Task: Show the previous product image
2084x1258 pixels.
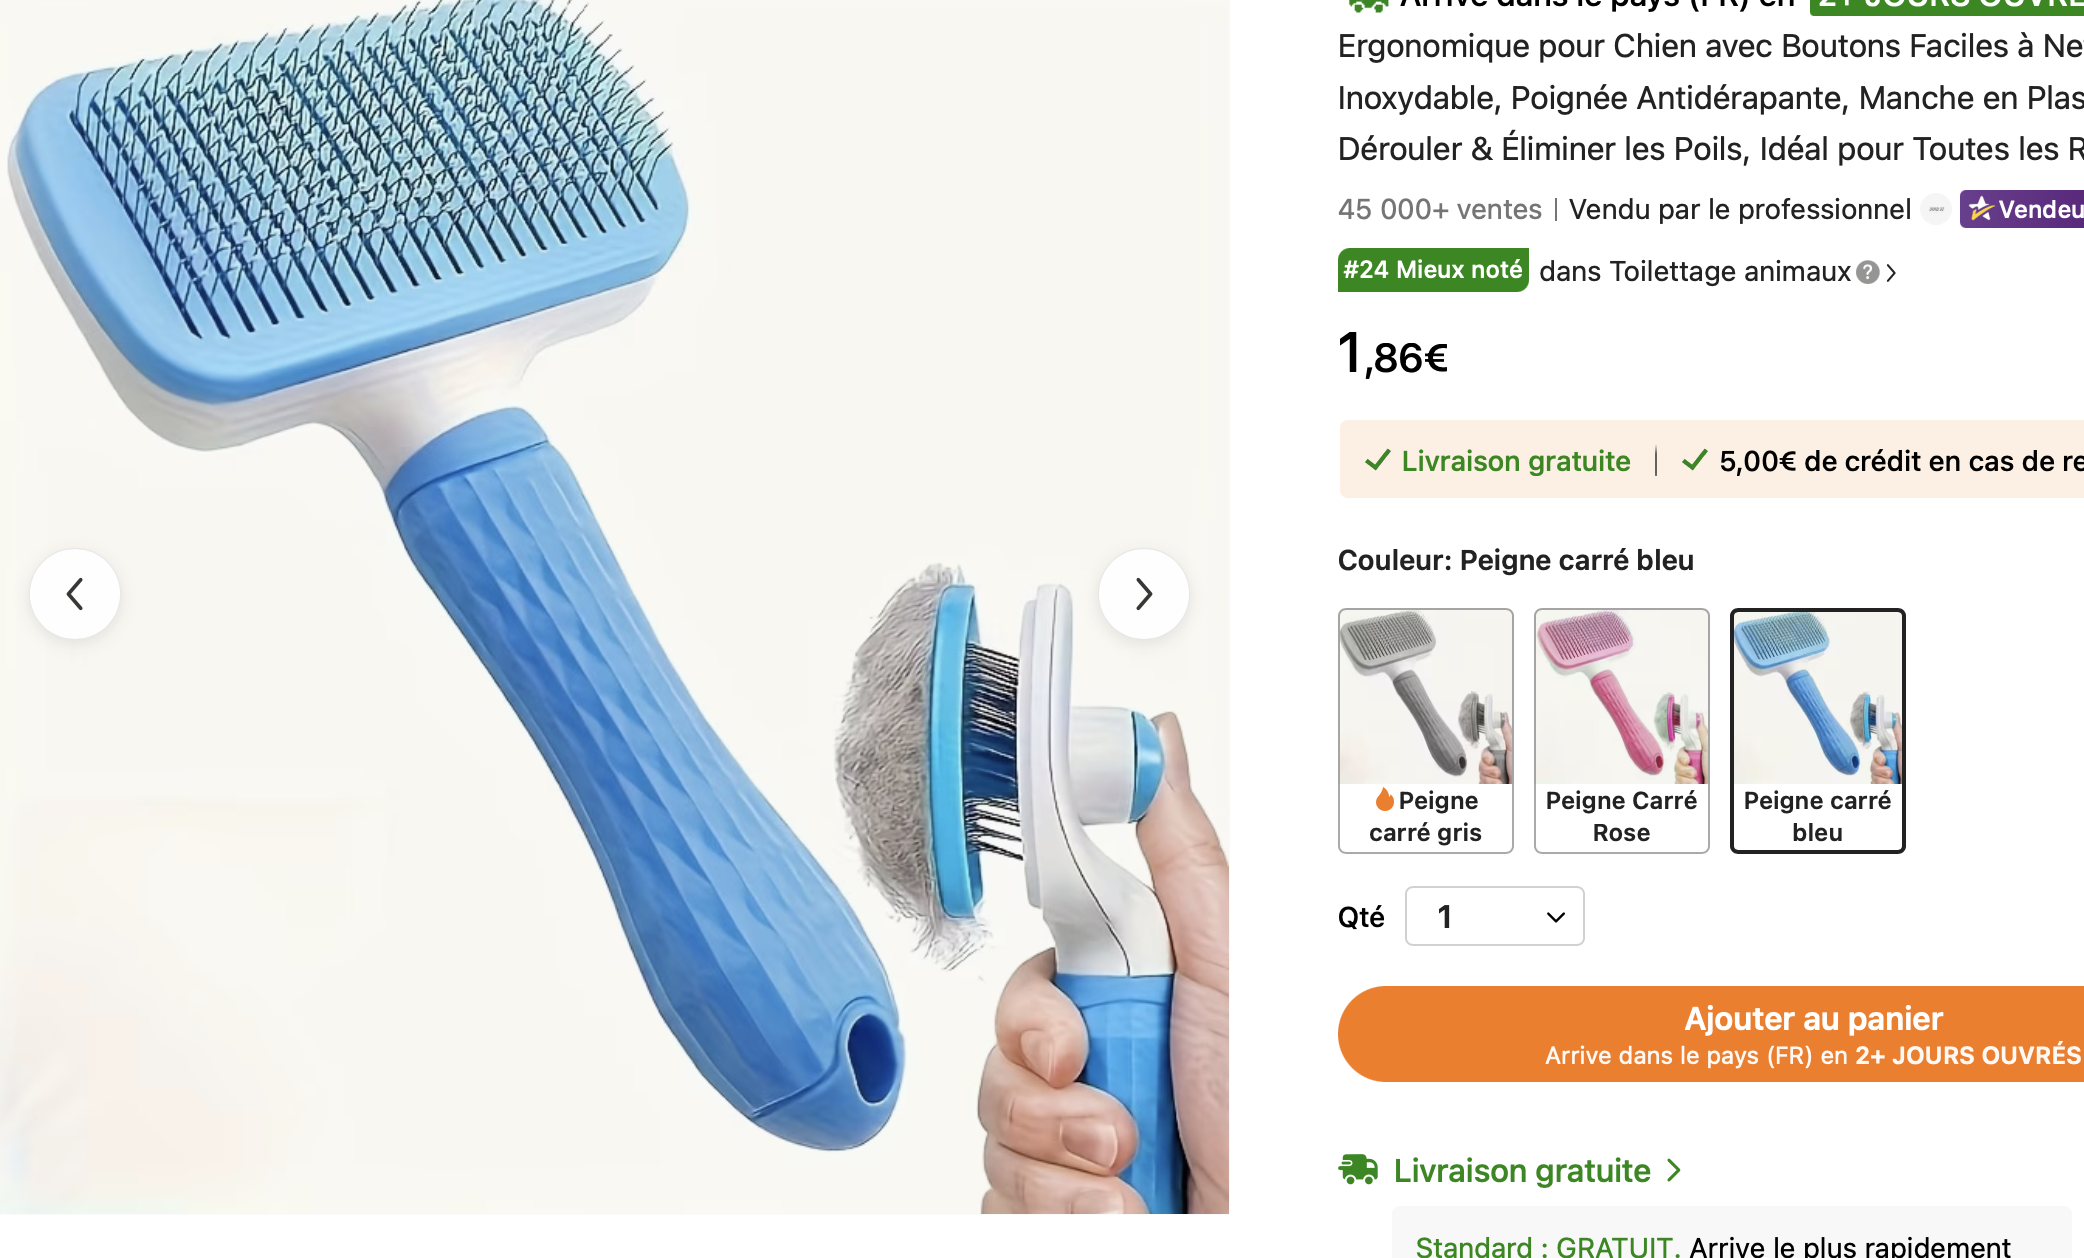Action: (x=75, y=594)
